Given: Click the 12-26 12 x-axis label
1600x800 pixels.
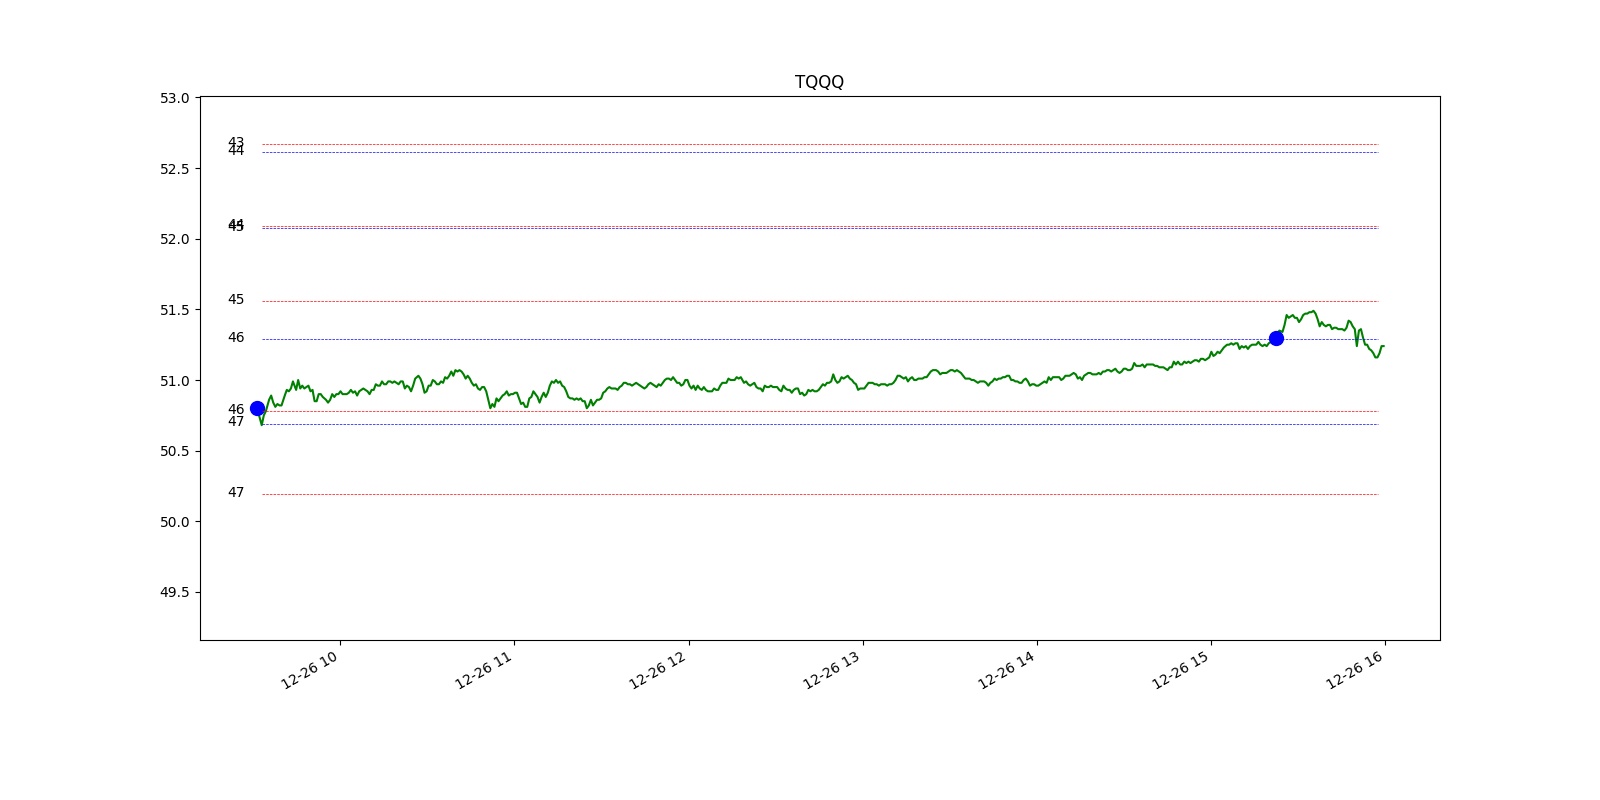Looking at the screenshot, I should (x=657, y=669).
